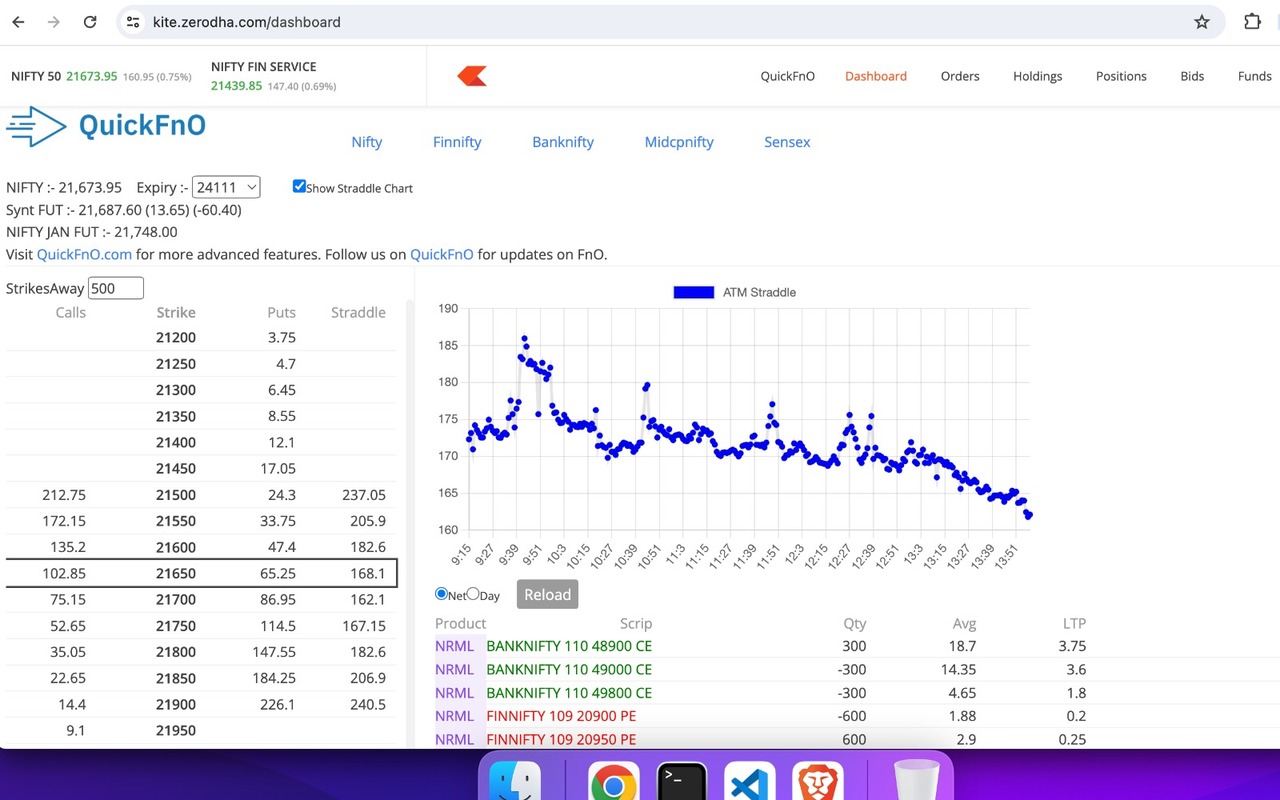Click the browser back arrow
The image size is (1280, 800).
point(18,21)
